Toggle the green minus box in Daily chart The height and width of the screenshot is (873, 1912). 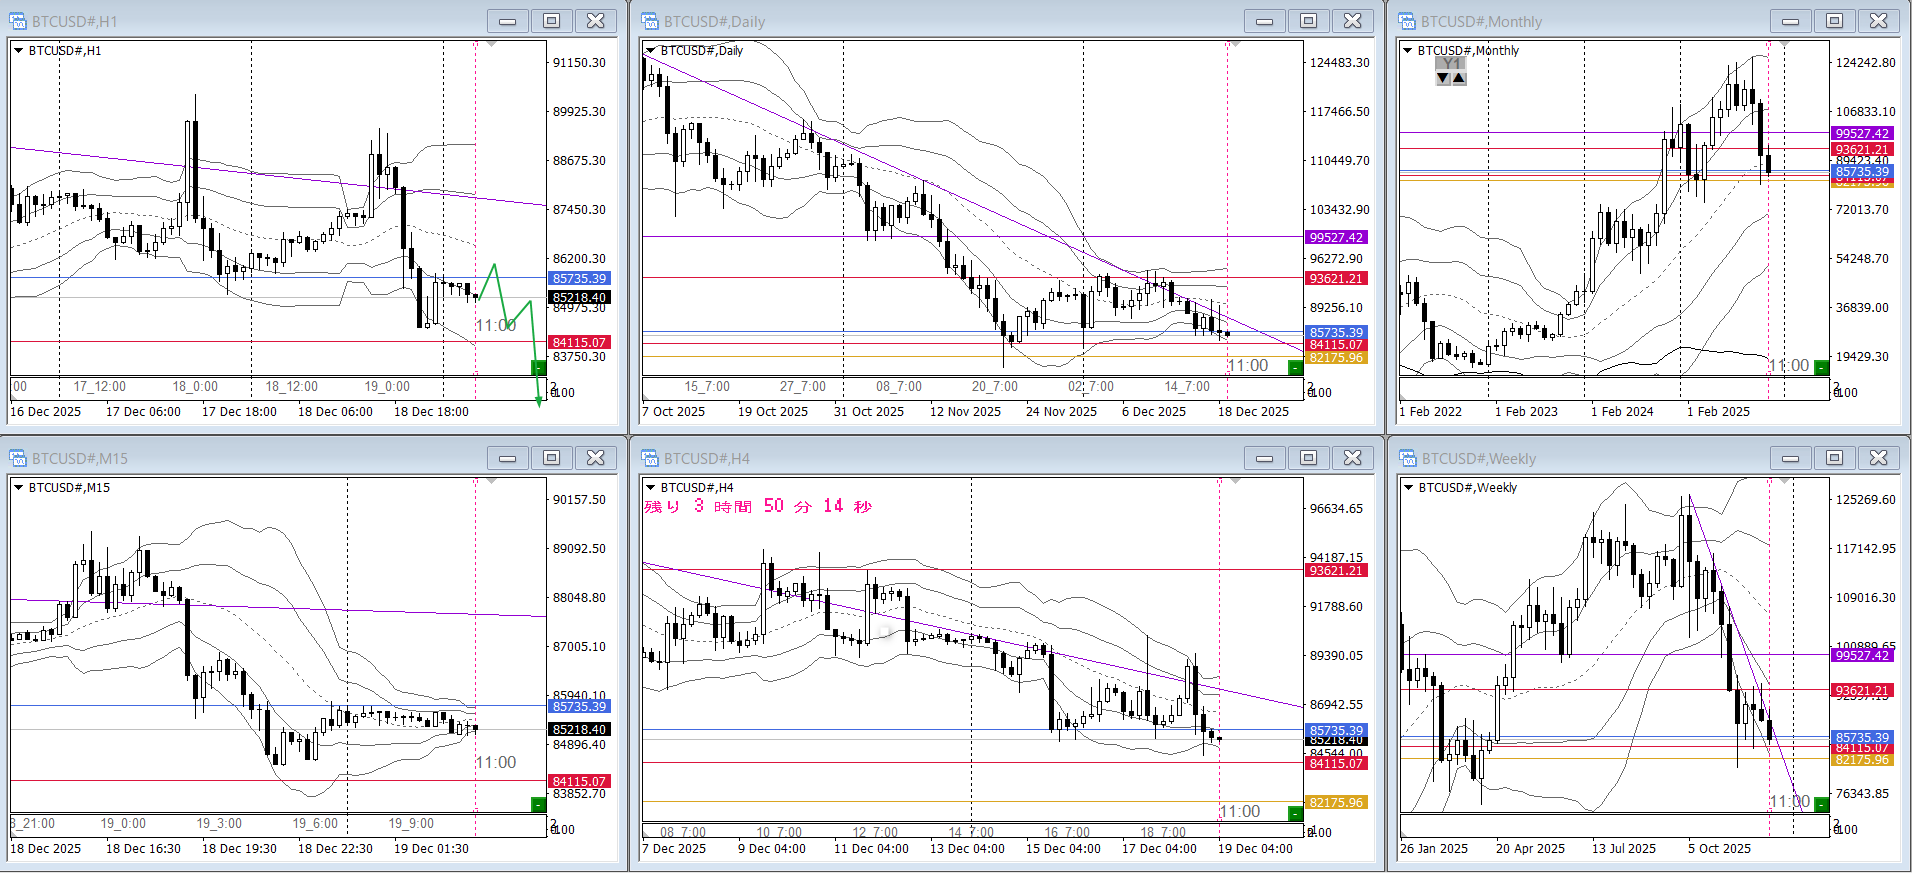coord(1295,367)
